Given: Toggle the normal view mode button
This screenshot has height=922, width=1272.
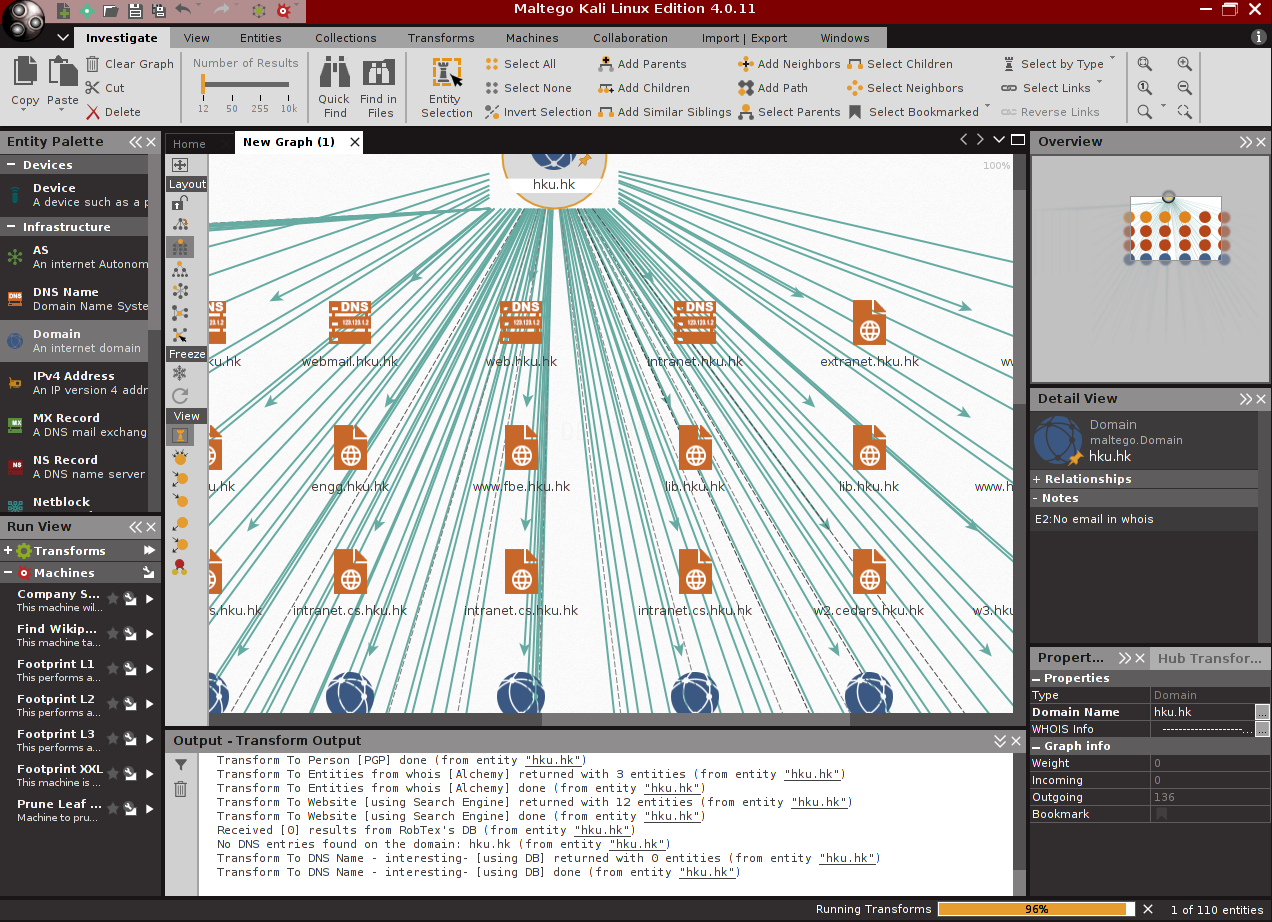Looking at the screenshot, I should pos(180,435).
